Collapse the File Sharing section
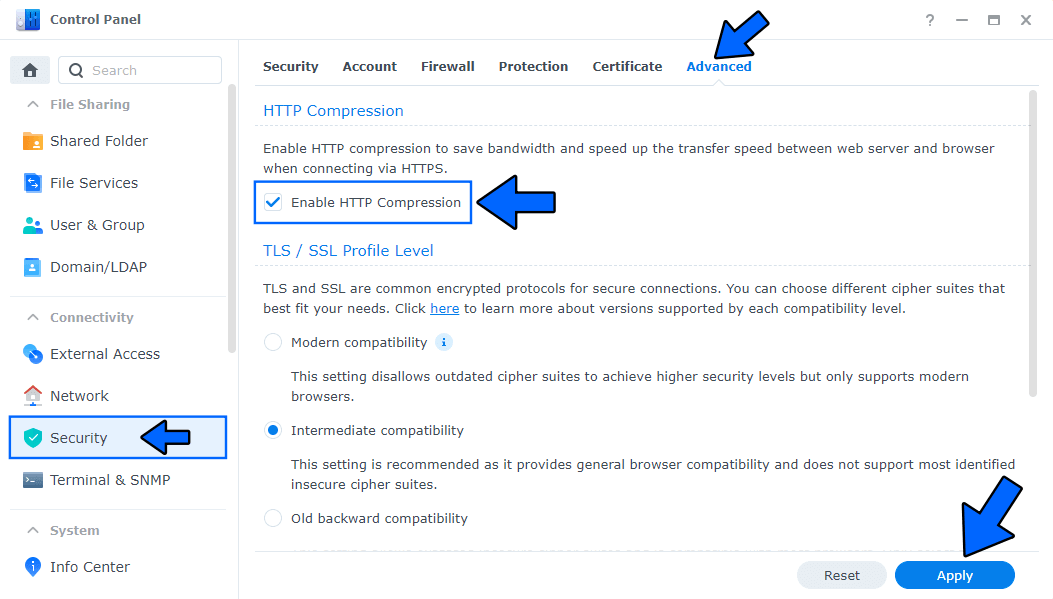The image size is (1053, 599). pyautogui.click(x=33, y=104)
